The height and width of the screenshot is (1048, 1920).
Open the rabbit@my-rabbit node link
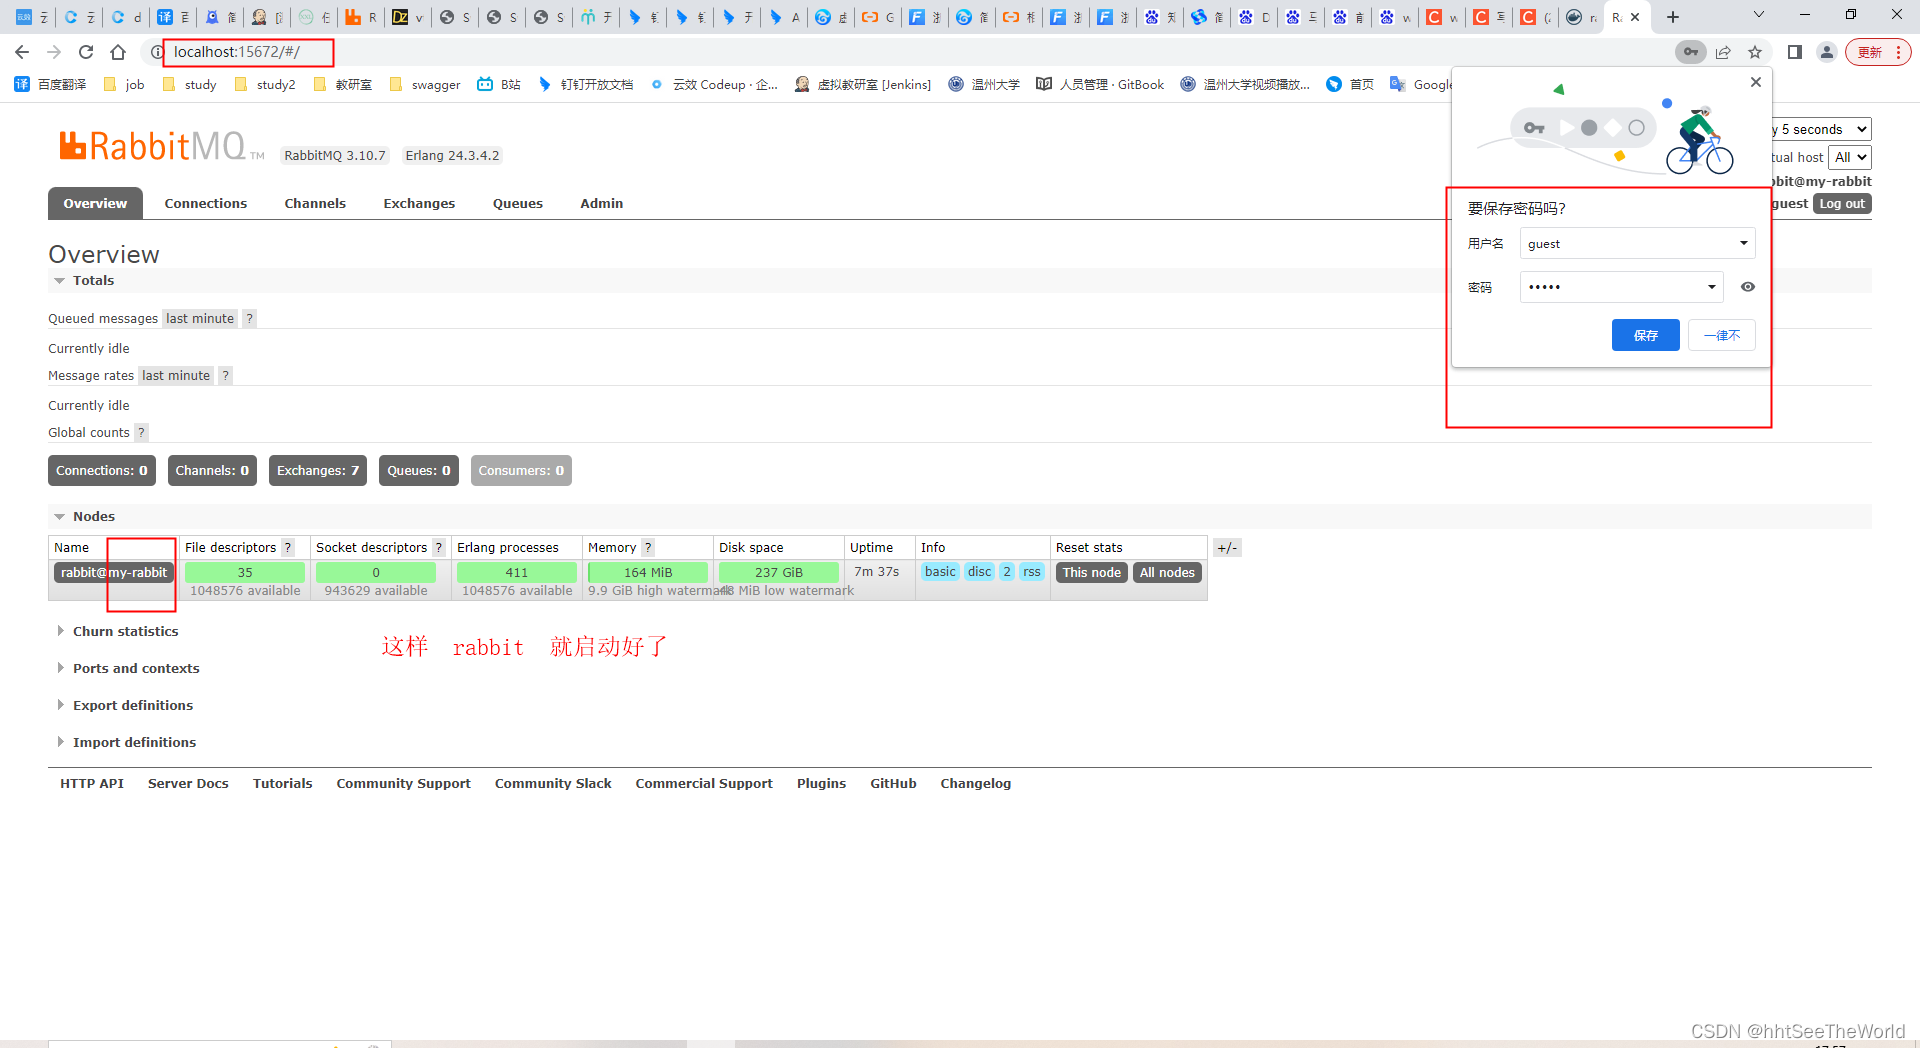[114, 573]
